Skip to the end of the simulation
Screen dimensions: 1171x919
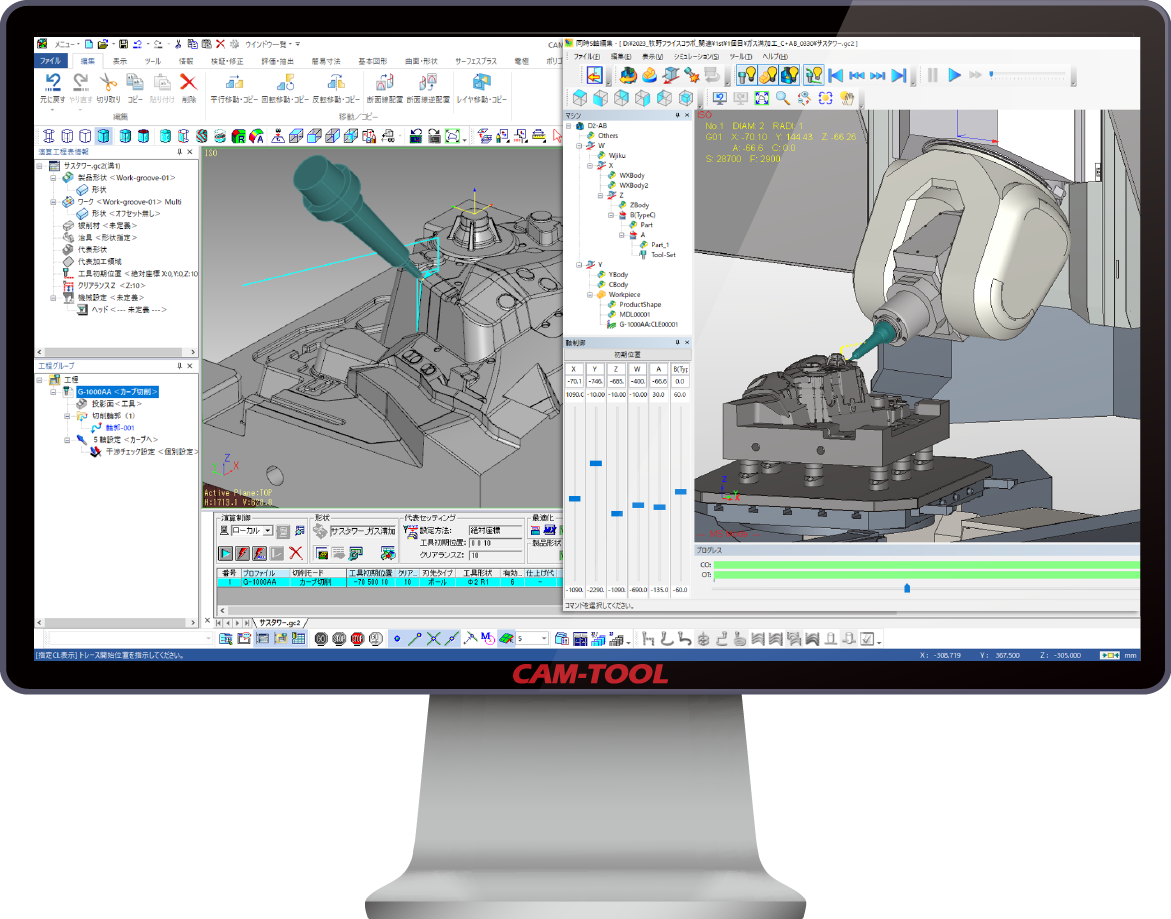[x=898, y=75]
